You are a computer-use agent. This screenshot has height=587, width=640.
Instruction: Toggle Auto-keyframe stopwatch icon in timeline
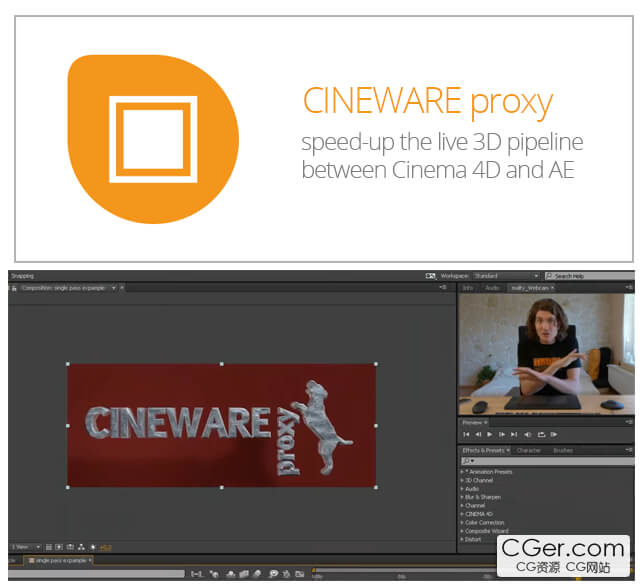pyautogui.click(x=287, y=574)
